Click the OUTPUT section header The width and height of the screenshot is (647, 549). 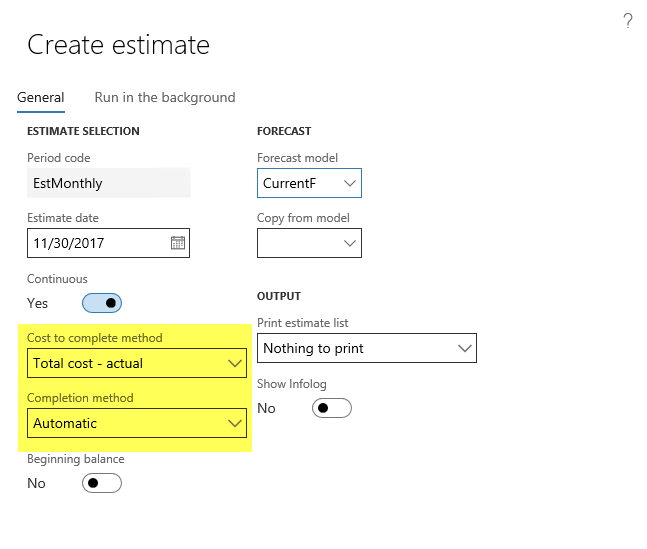[x=279, y=296]
